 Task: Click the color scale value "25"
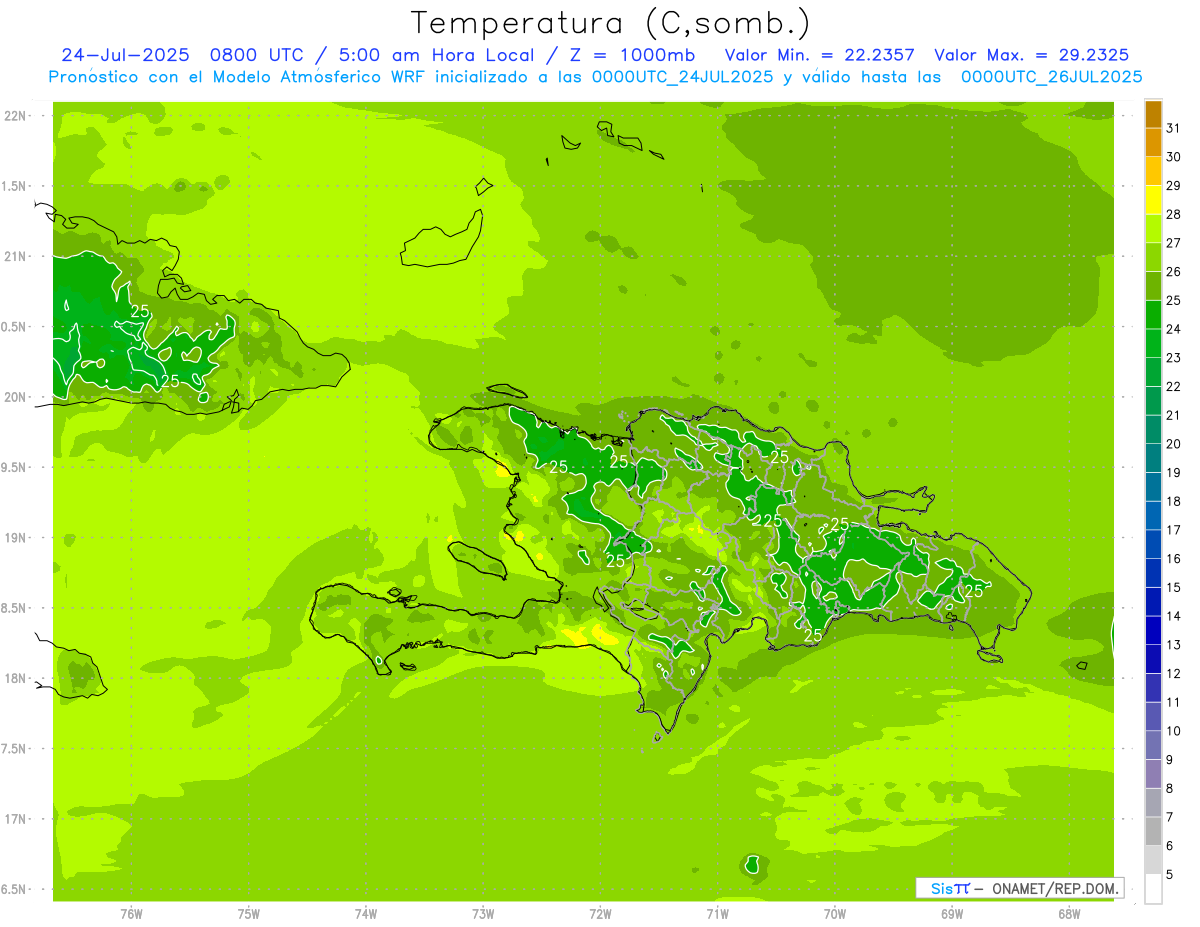point(1174,300)
